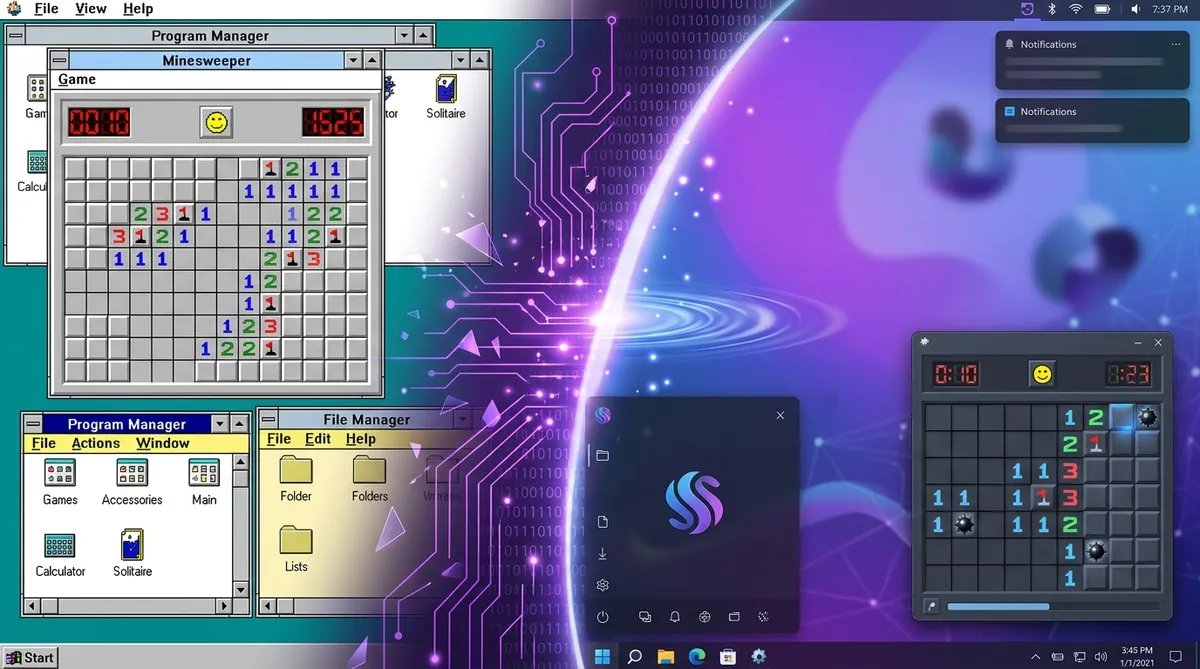Close the dark launcher panel with X

pyautogui.click(x=781, y=415)
